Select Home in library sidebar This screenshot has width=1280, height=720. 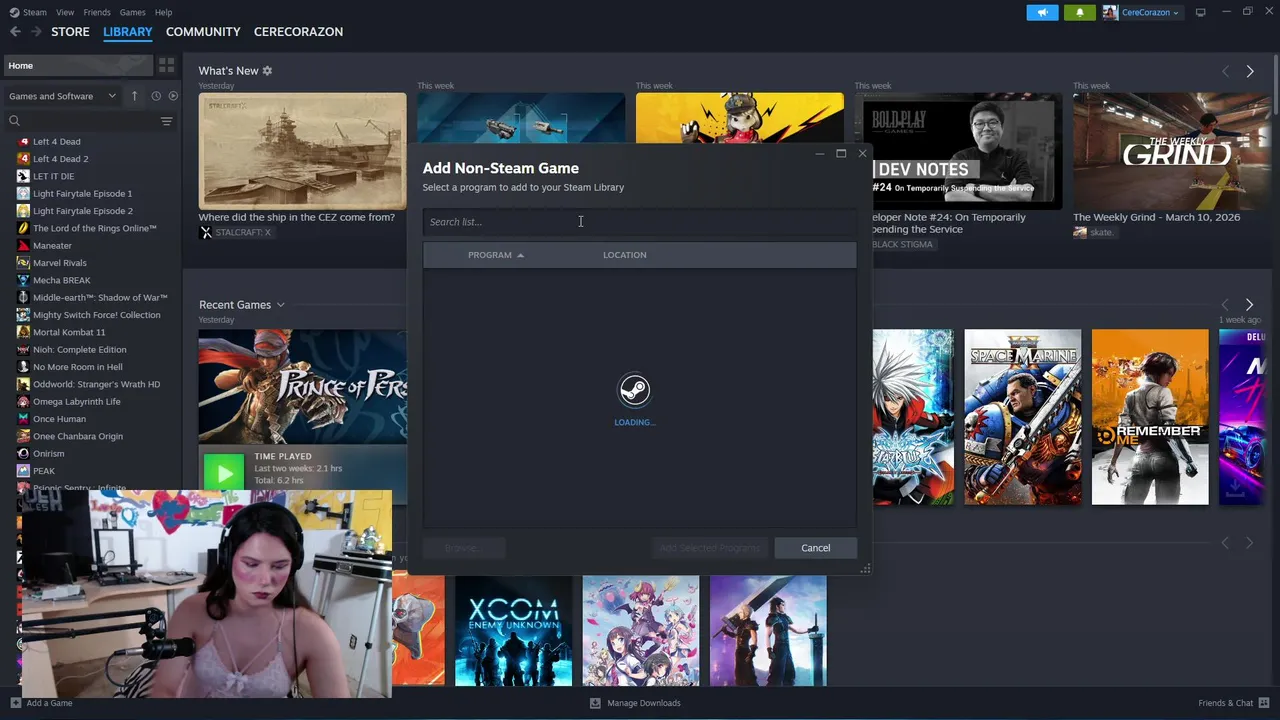pos(78,66)
